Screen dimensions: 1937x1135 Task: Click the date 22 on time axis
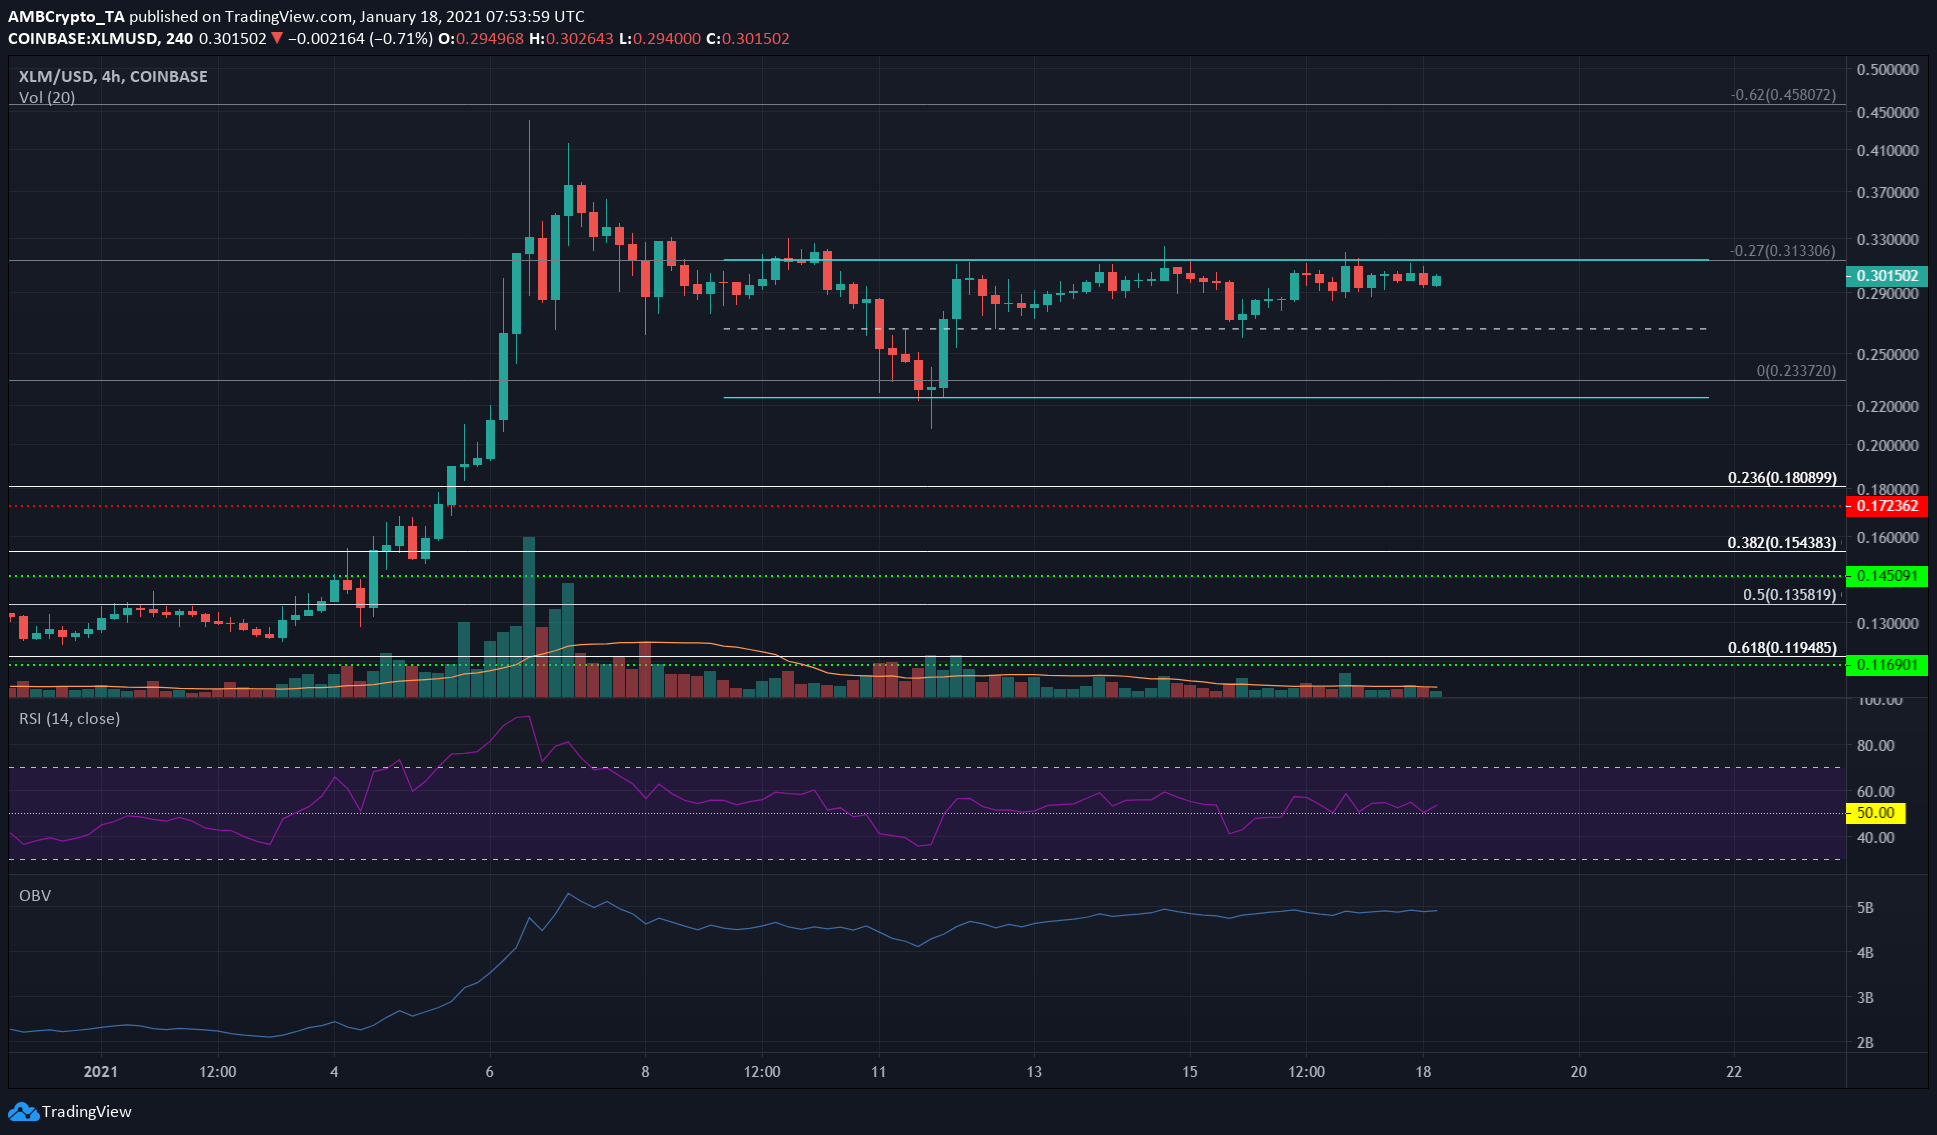pyautogui.click(x=1734, y=1071)
